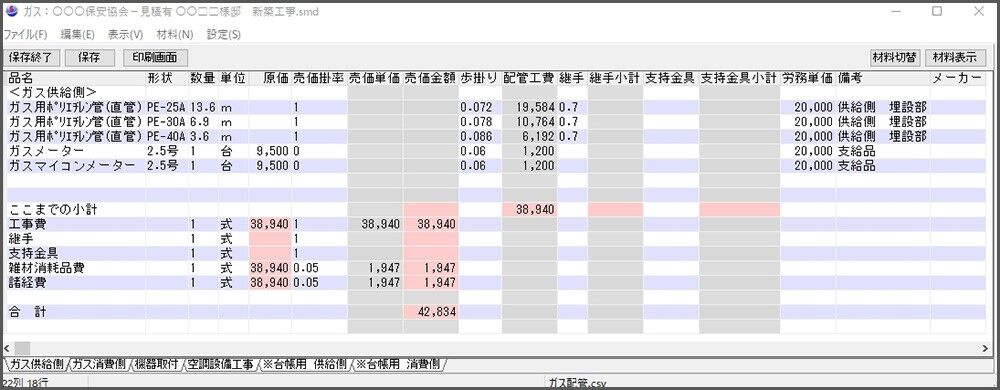The image size is (1000, 390).
Task: Open the ファイル(F) menu
Action: click(x=26, y=34)
